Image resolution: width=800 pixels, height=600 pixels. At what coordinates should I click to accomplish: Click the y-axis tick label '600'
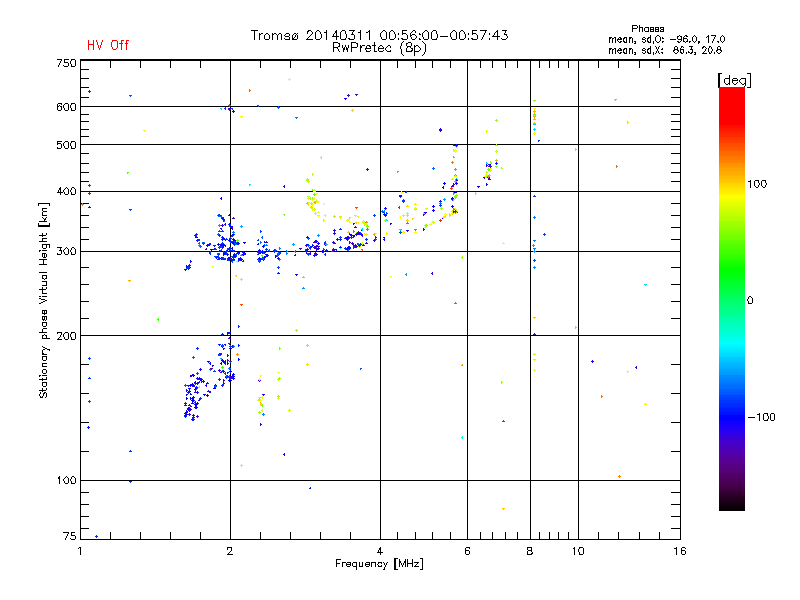66,107
